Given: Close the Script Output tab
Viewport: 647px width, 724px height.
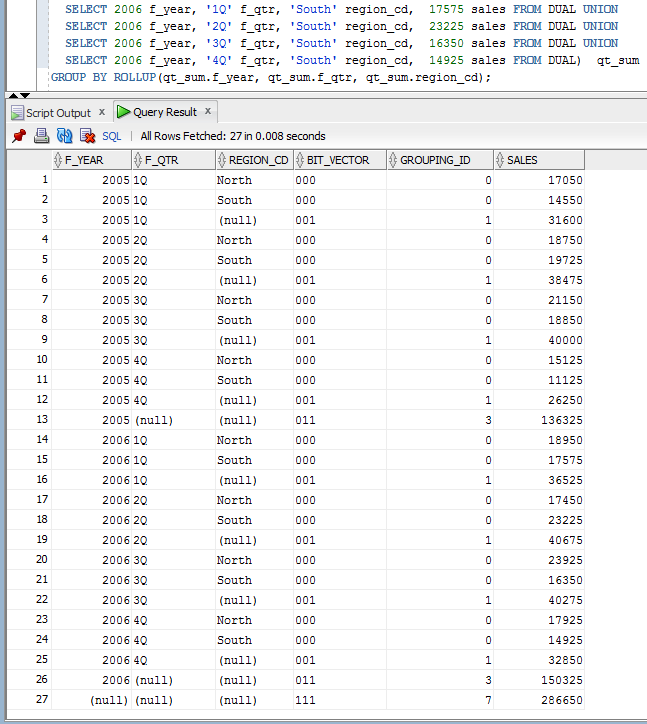Looking at the screenshot, I should coord(102,112).
